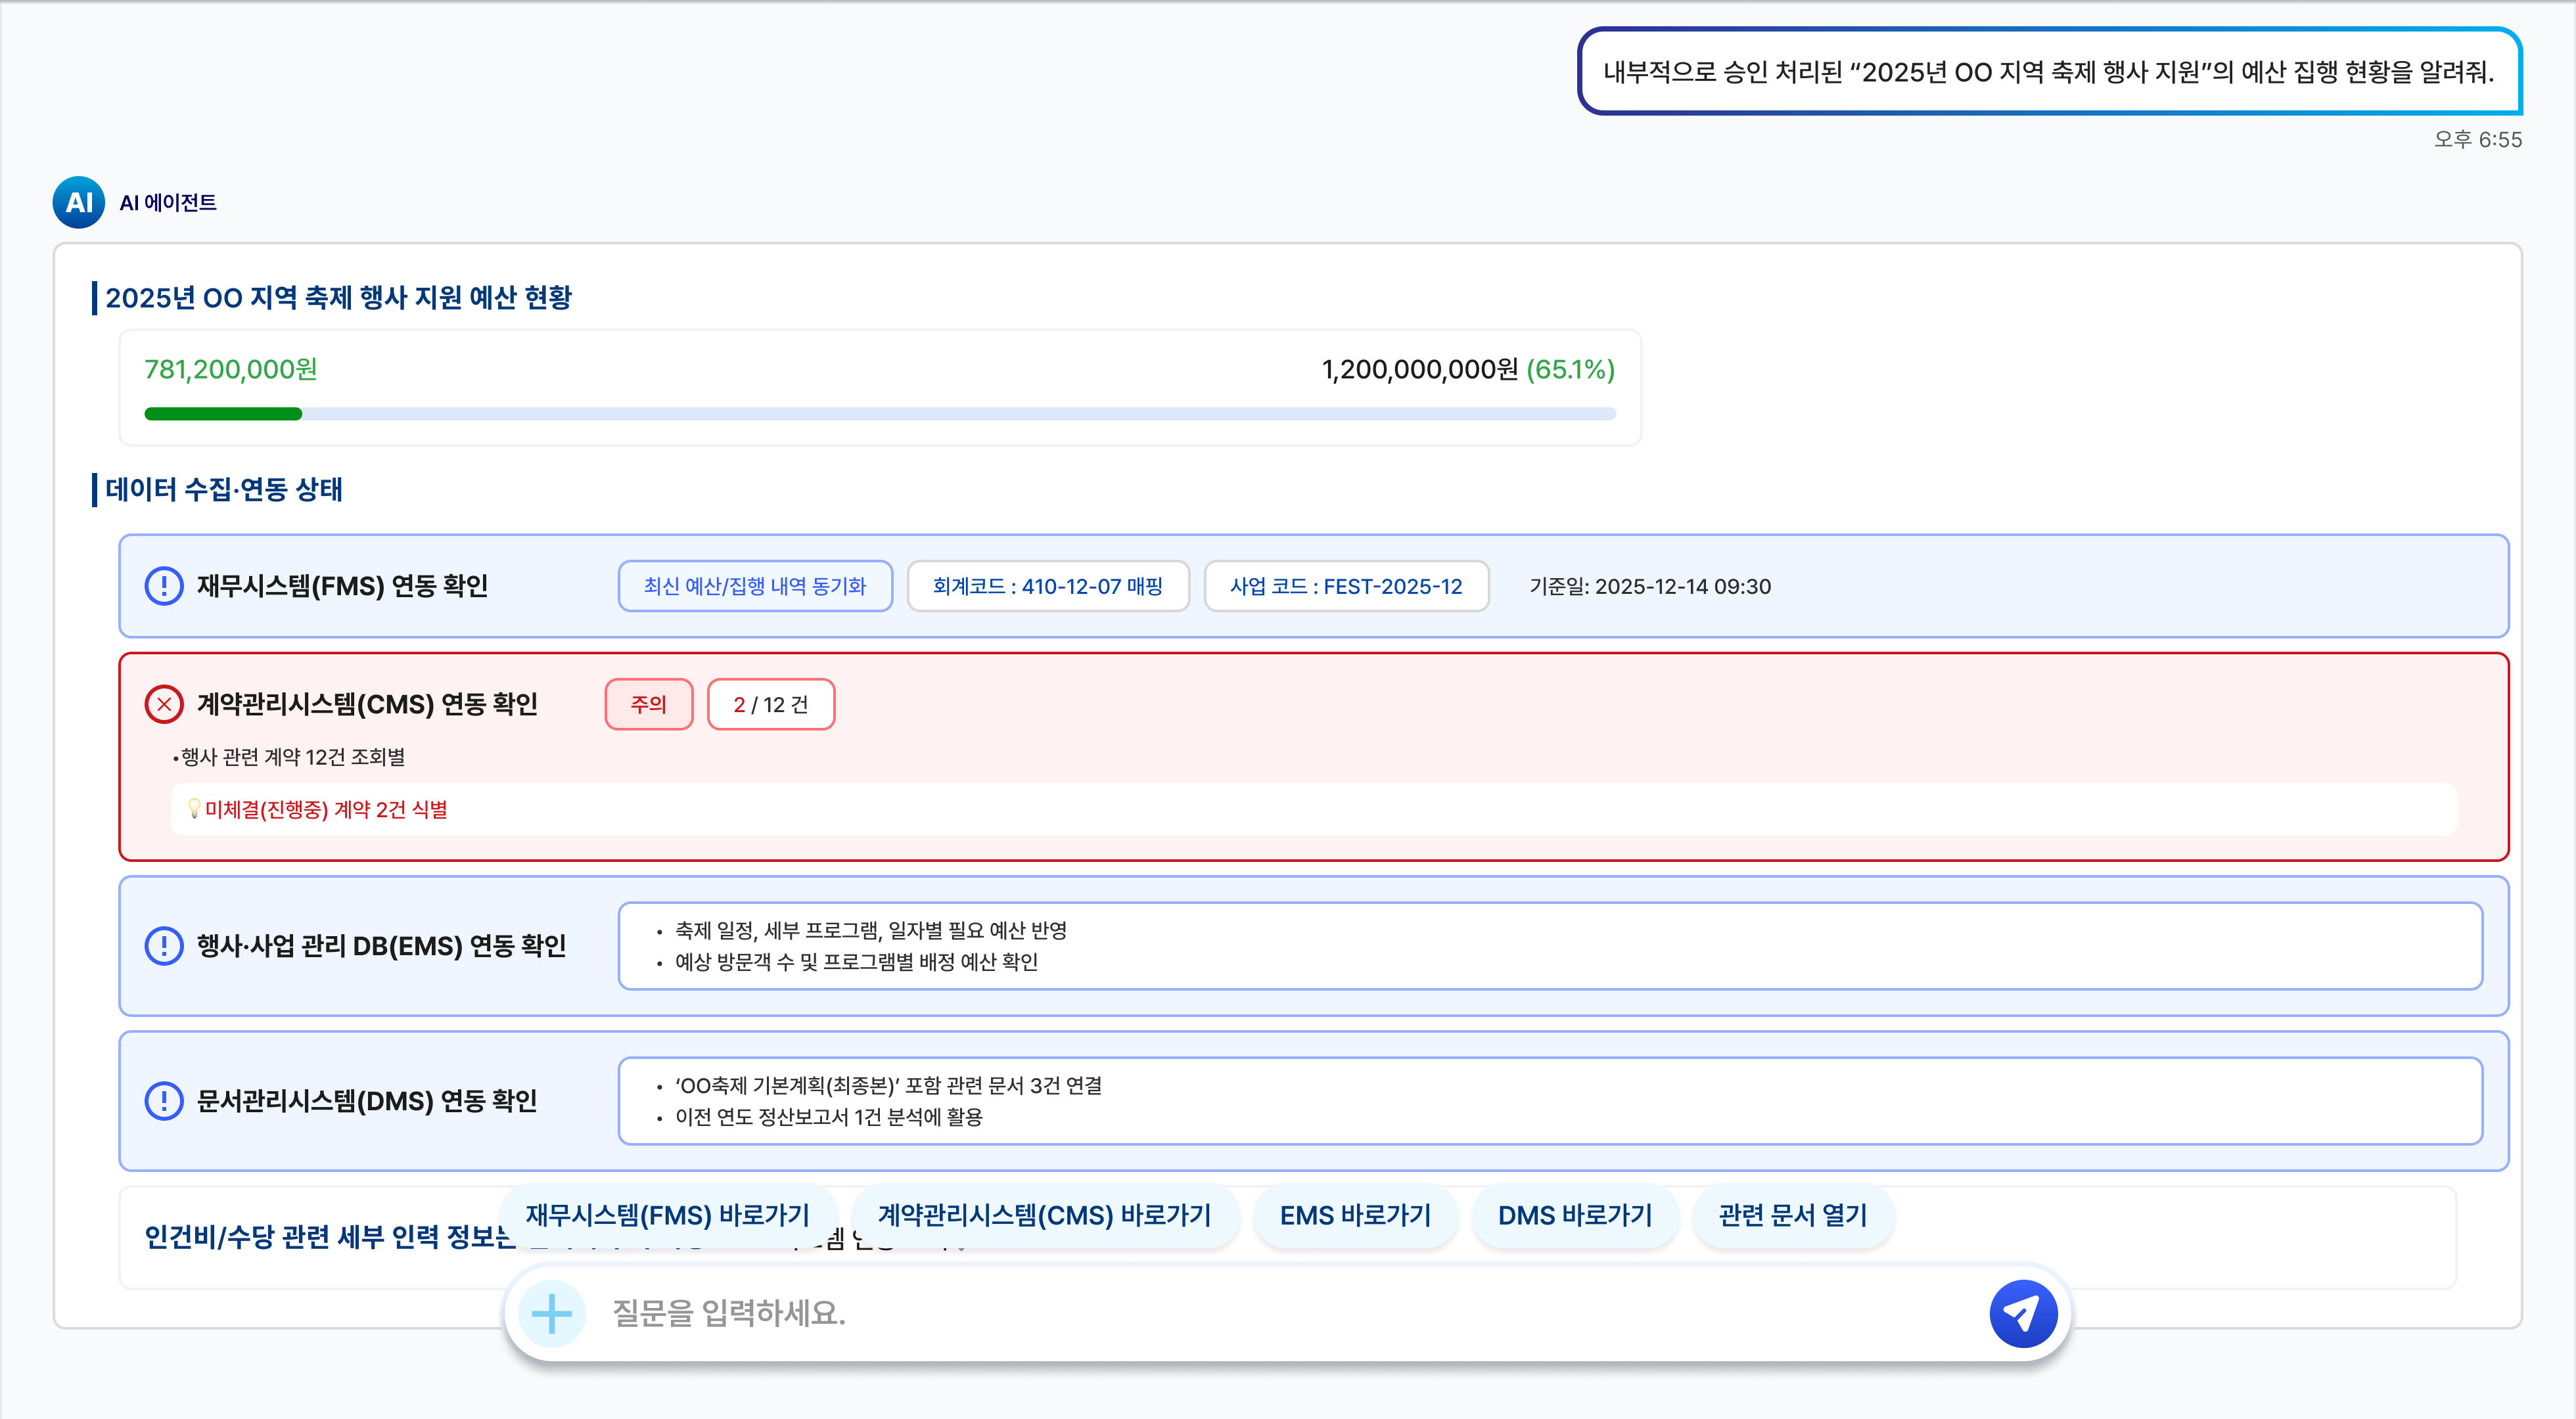Click the CMS row red error icon

(x=164, y=704)
